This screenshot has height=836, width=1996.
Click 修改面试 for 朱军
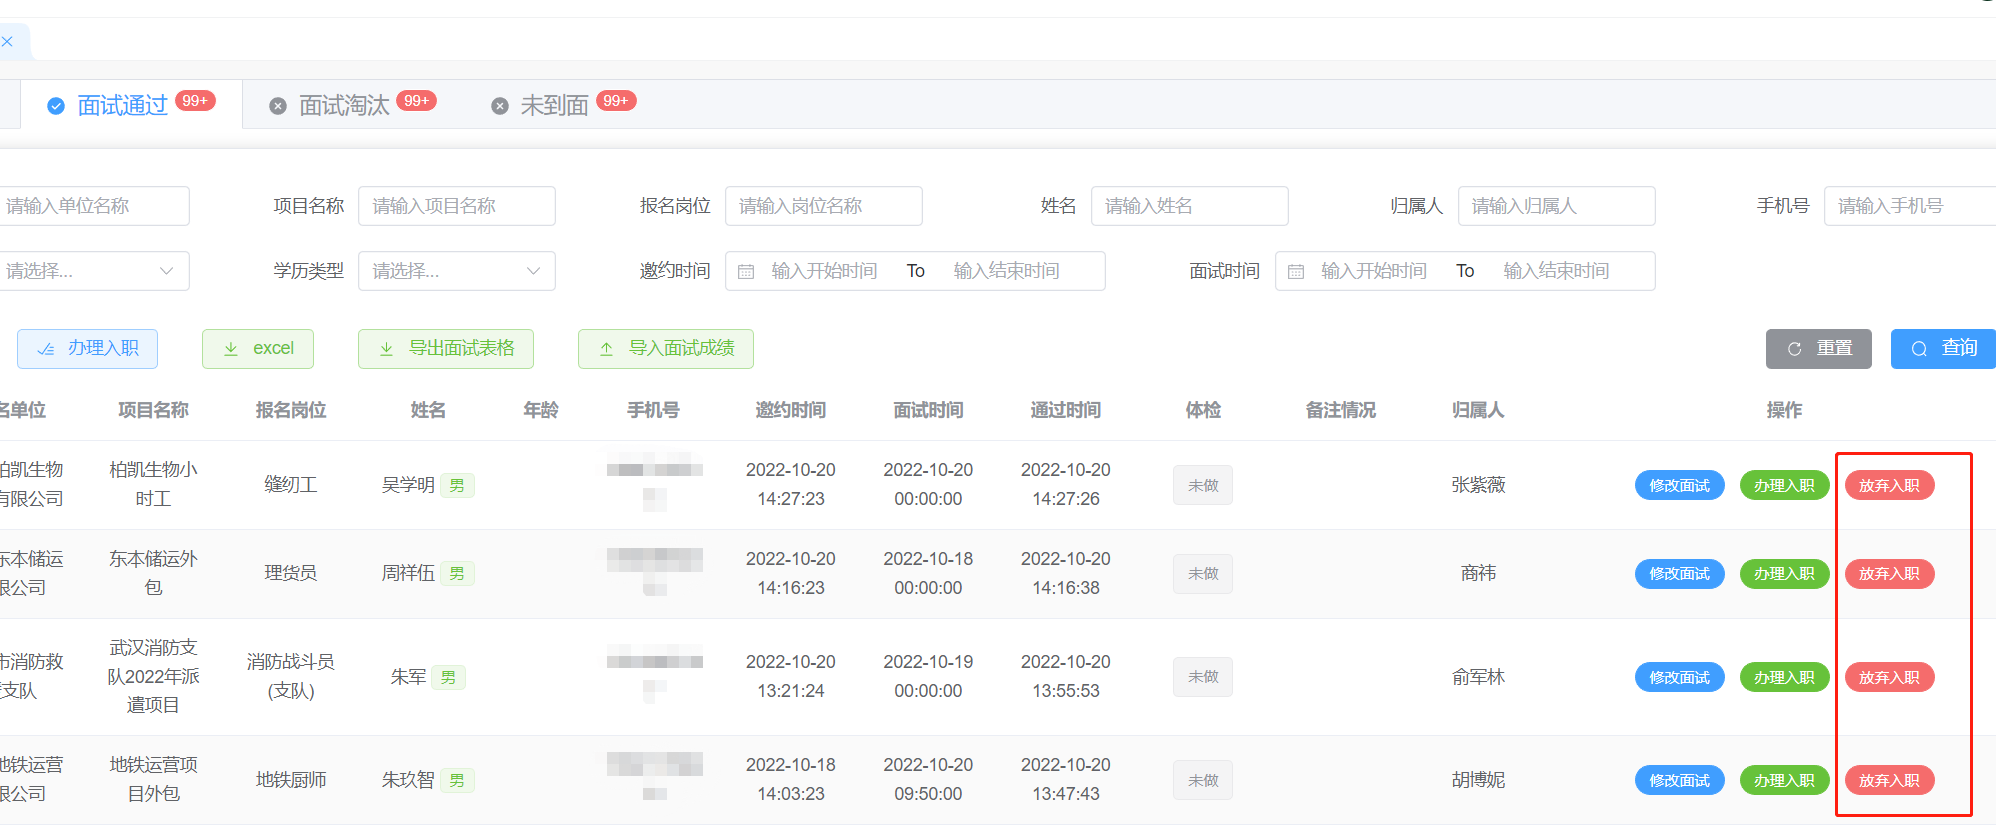[1680, 678]
